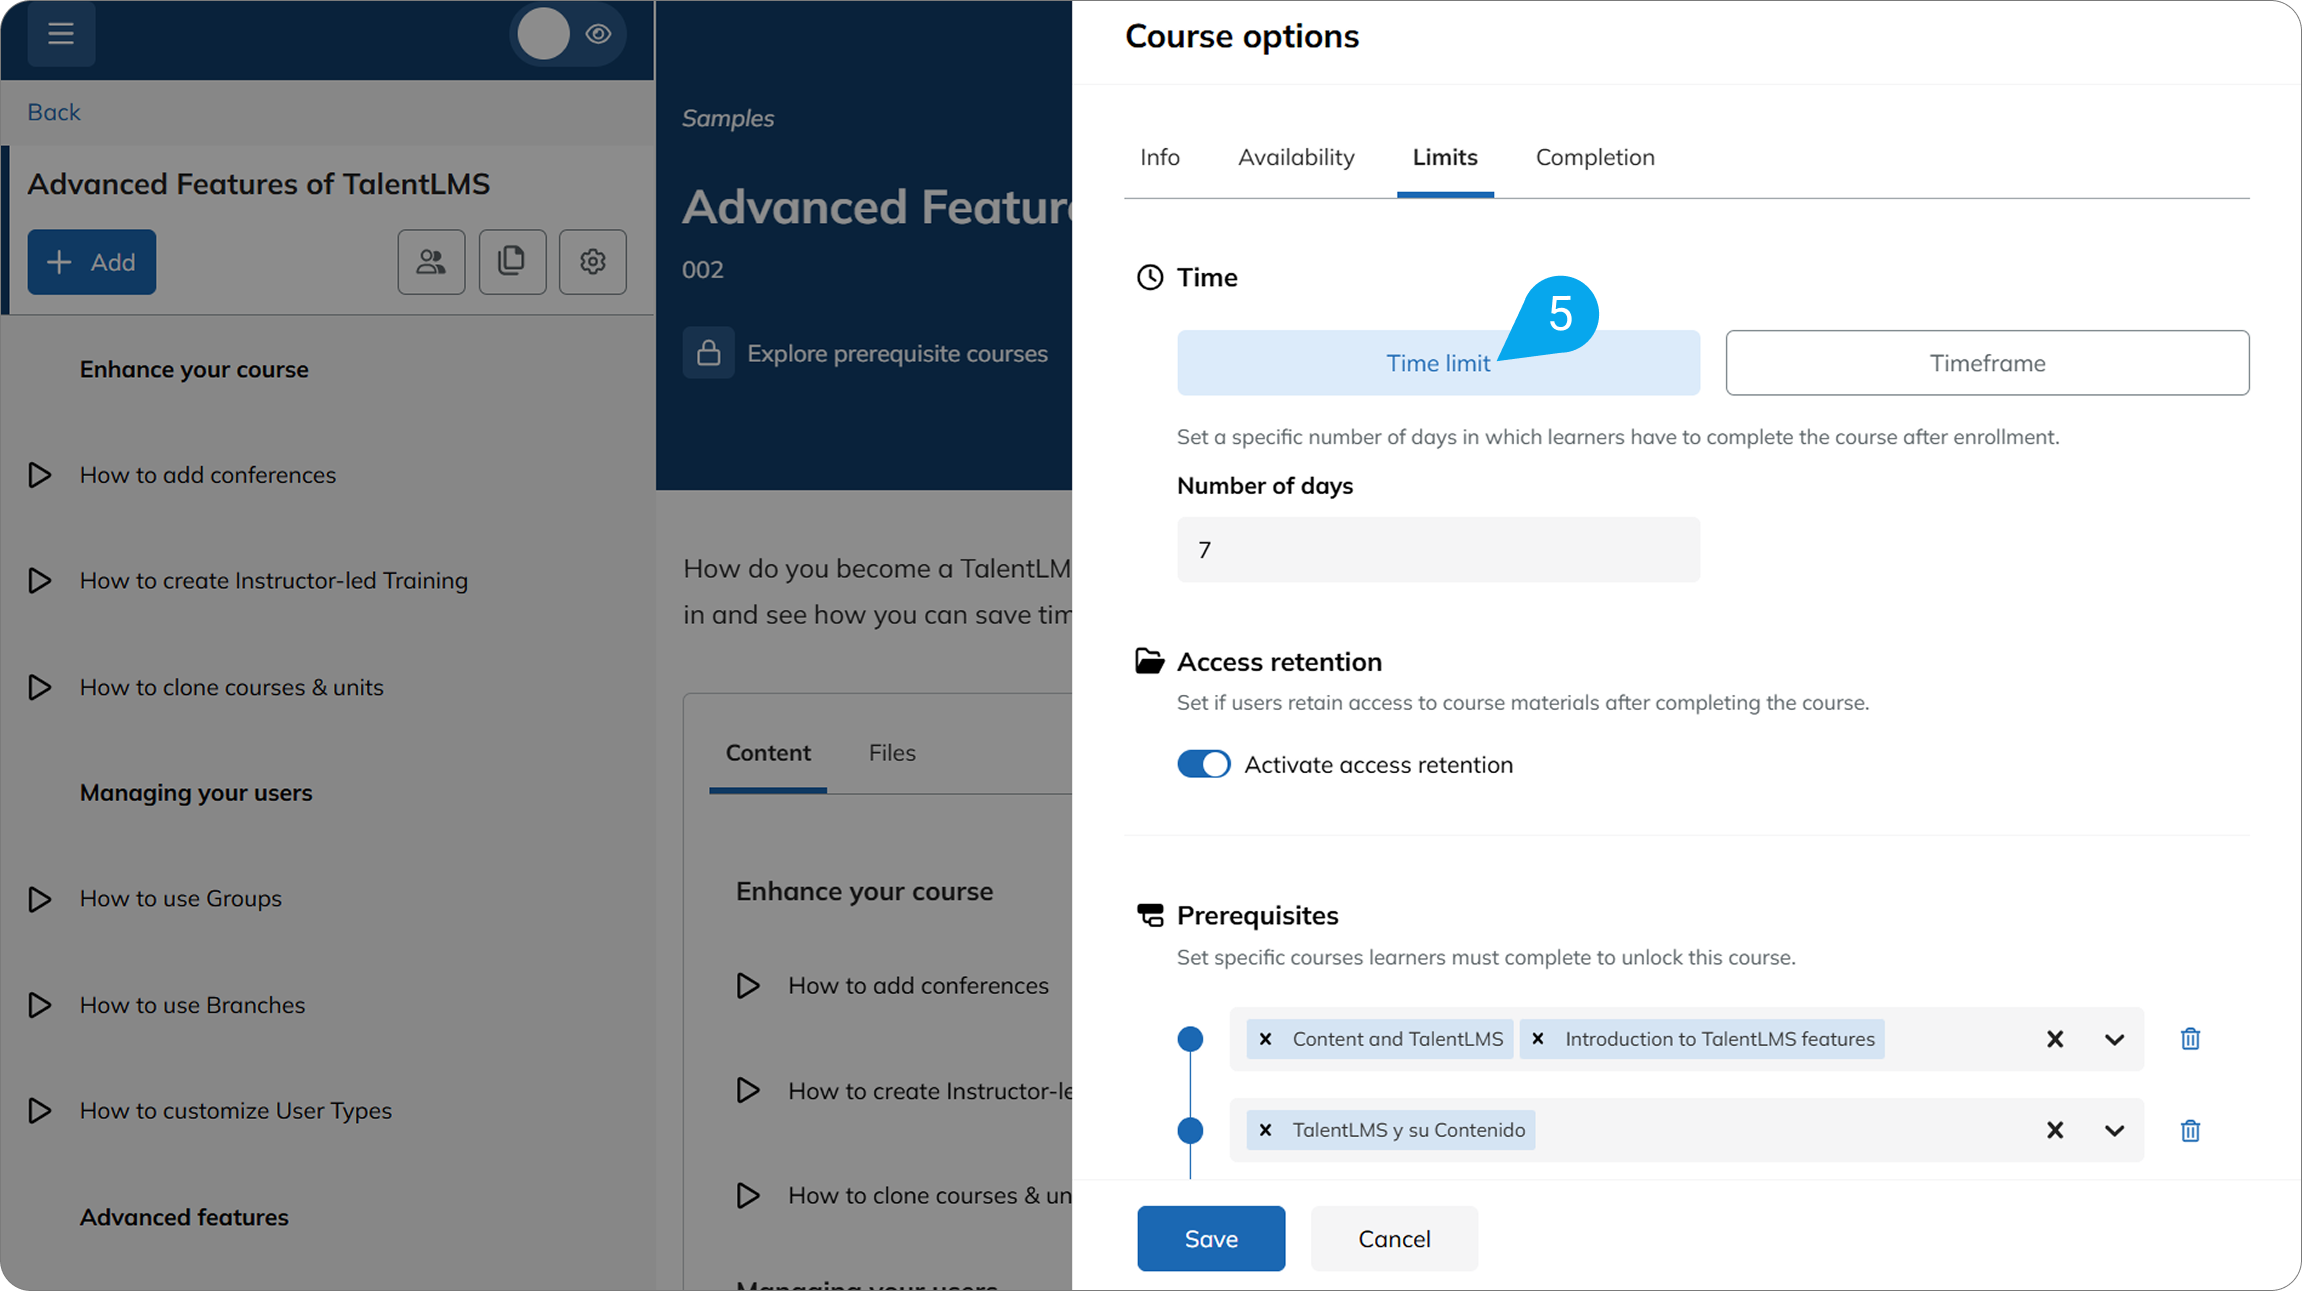This screenshot has width=2302, height=1291.
Task: Switch to the Limits tab
Action: tap(1445, 157)
